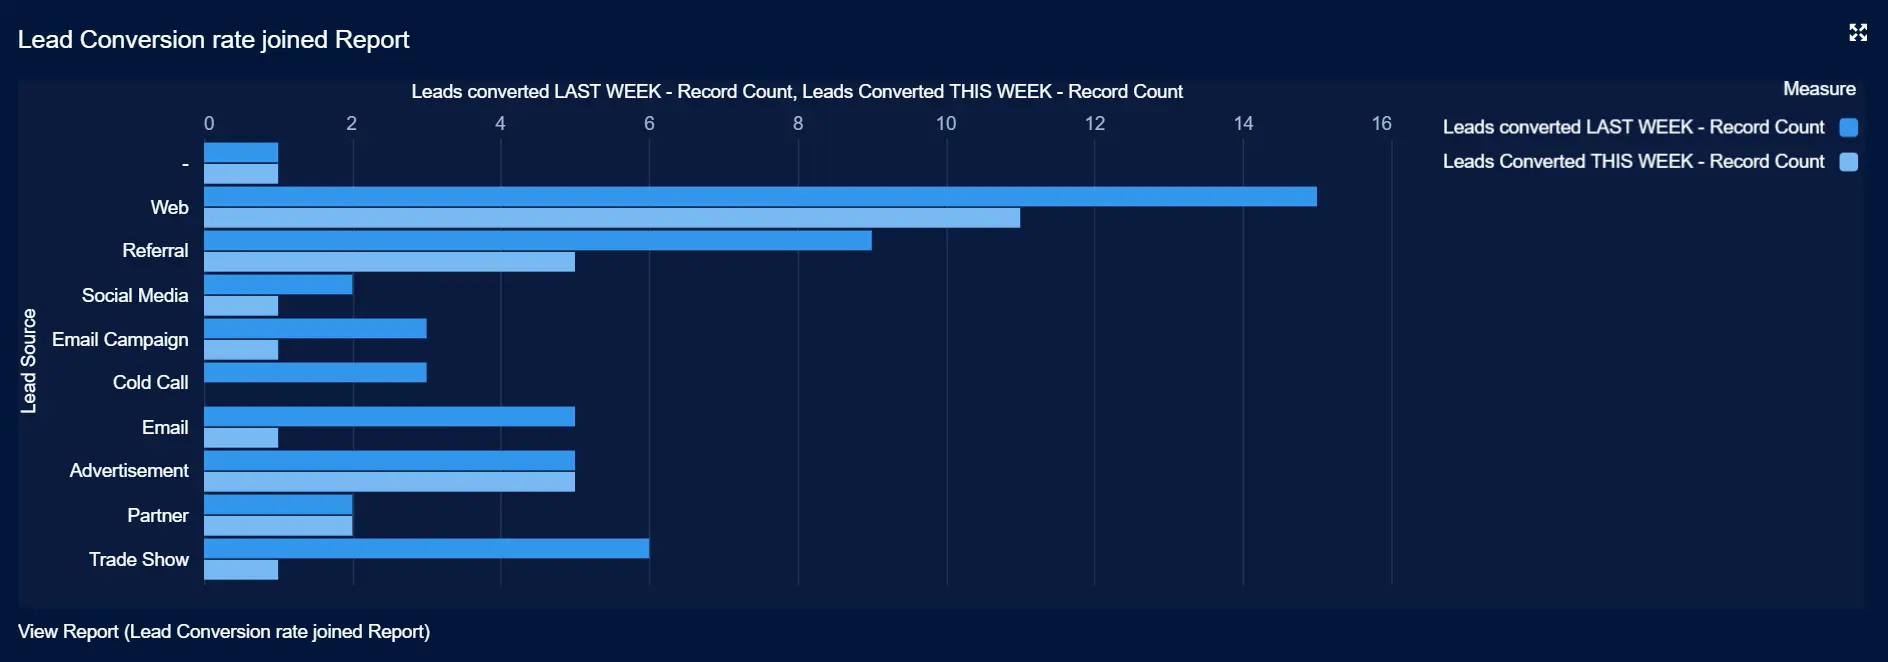The image size is (1888, 662).
Task: Click the Email Campaign last week bar
Action: click(315, 329)
